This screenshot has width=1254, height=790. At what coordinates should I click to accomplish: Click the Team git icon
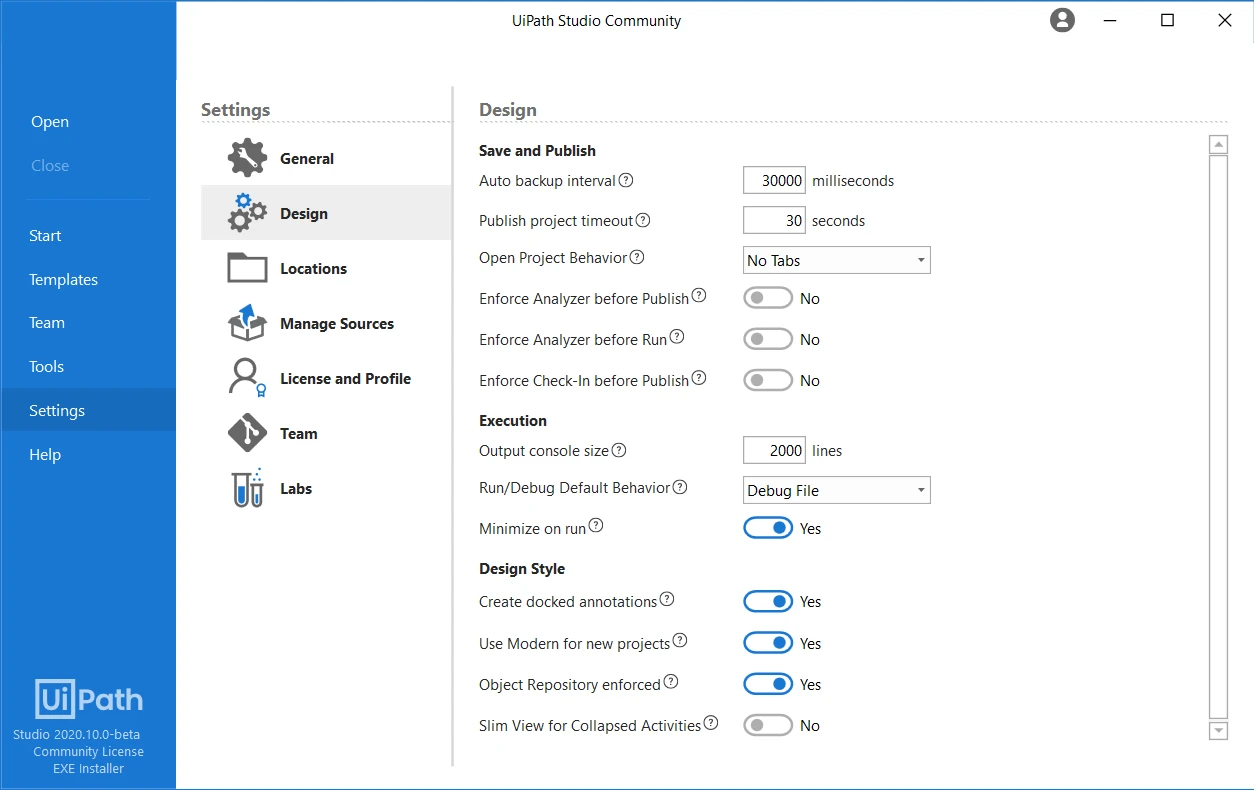pos(247,433)
